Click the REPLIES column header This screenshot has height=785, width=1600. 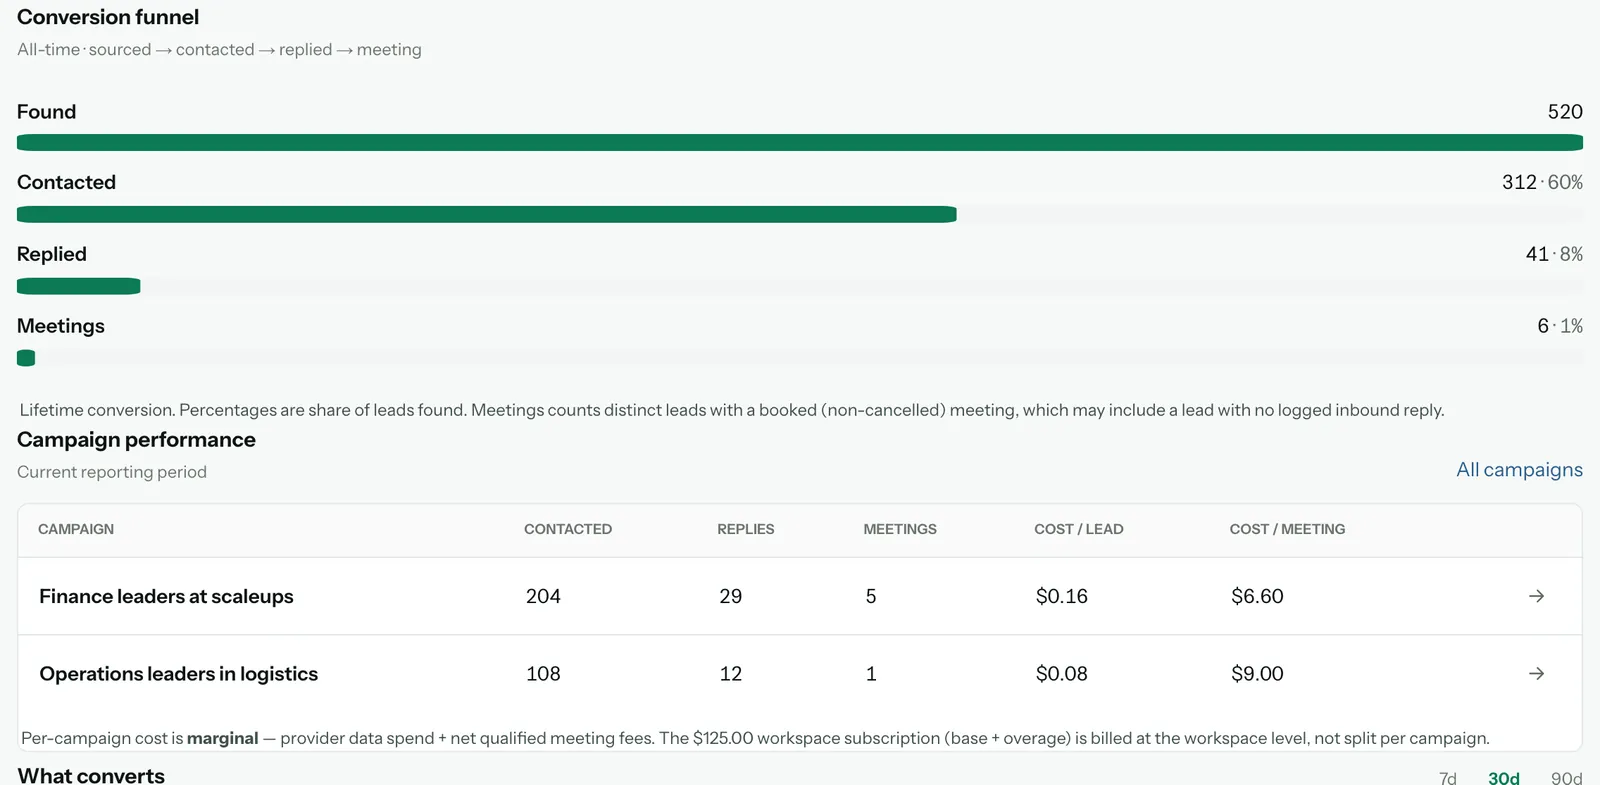tap(745, 529)
